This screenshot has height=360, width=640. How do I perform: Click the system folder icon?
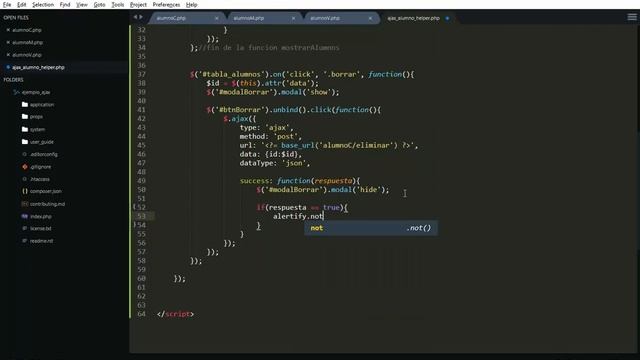coord(25,129)
